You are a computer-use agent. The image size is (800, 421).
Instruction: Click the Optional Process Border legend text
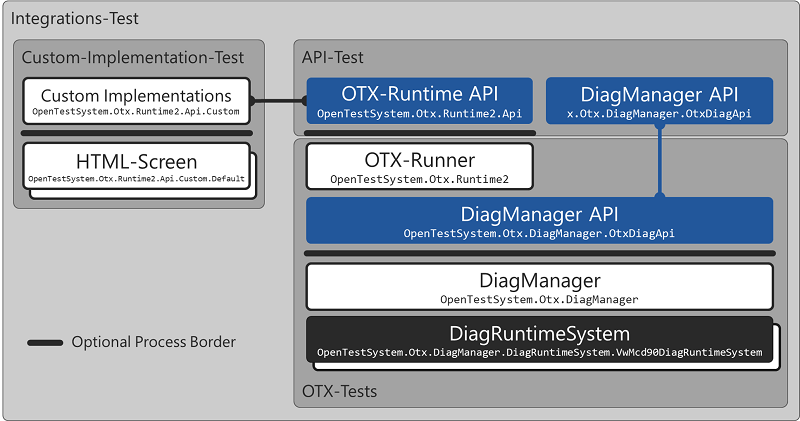153,342
